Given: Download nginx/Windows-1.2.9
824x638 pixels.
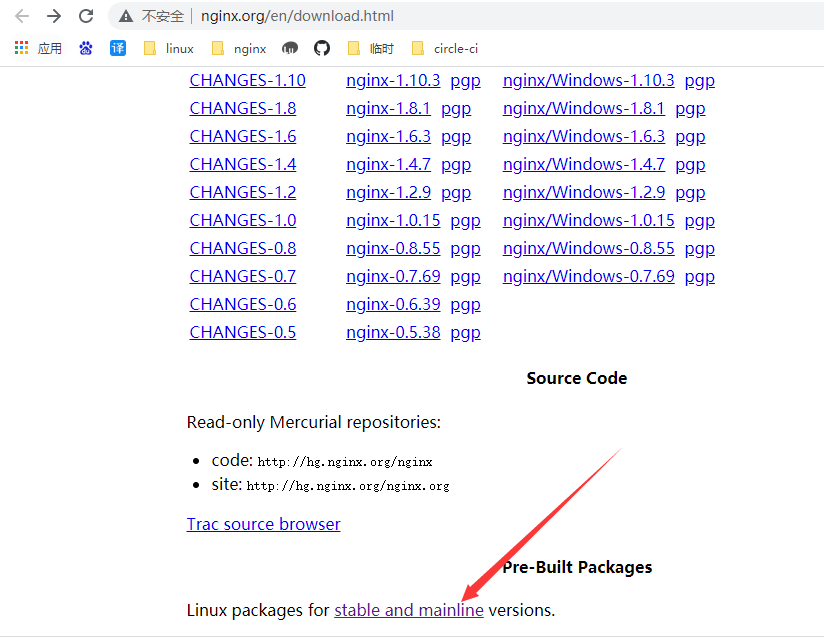Looking at the screenshot, I should (584, 192).
